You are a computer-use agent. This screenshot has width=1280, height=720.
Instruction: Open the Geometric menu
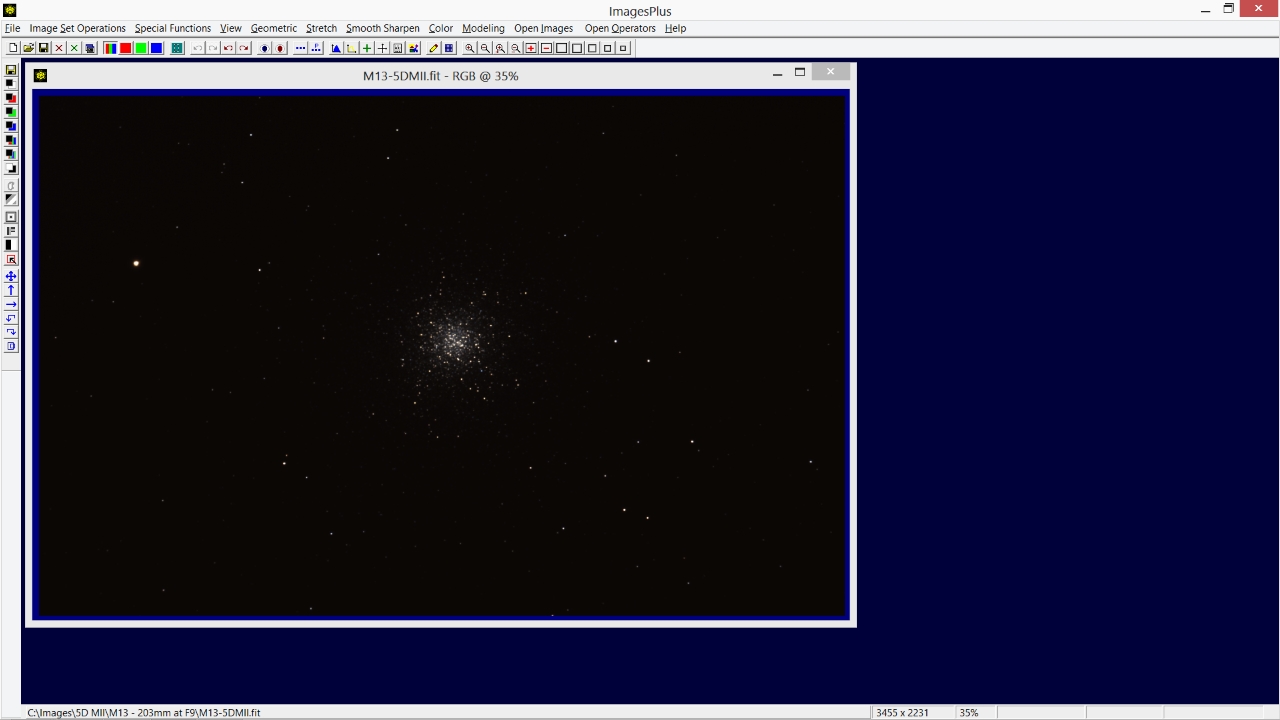[x=274, y=28]
